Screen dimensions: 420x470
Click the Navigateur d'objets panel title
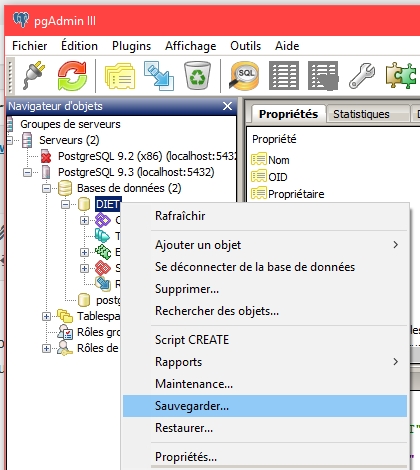coord(55,106)
